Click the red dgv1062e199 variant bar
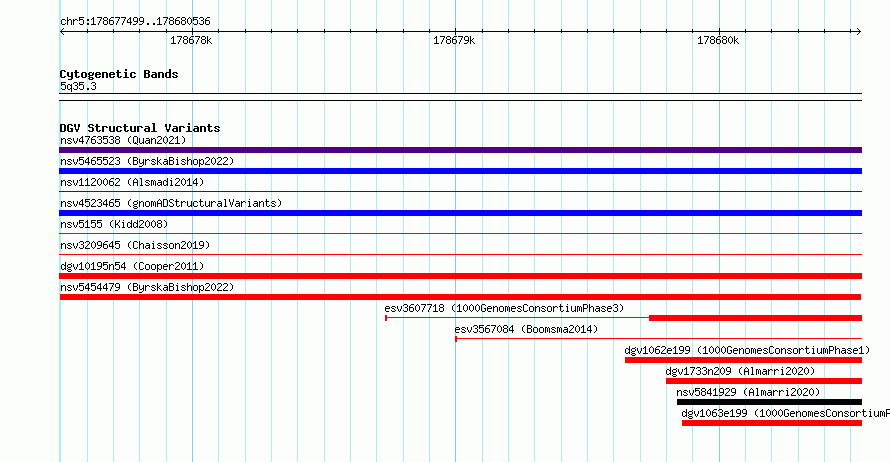890x462 pixels. (x=744, y=360)
